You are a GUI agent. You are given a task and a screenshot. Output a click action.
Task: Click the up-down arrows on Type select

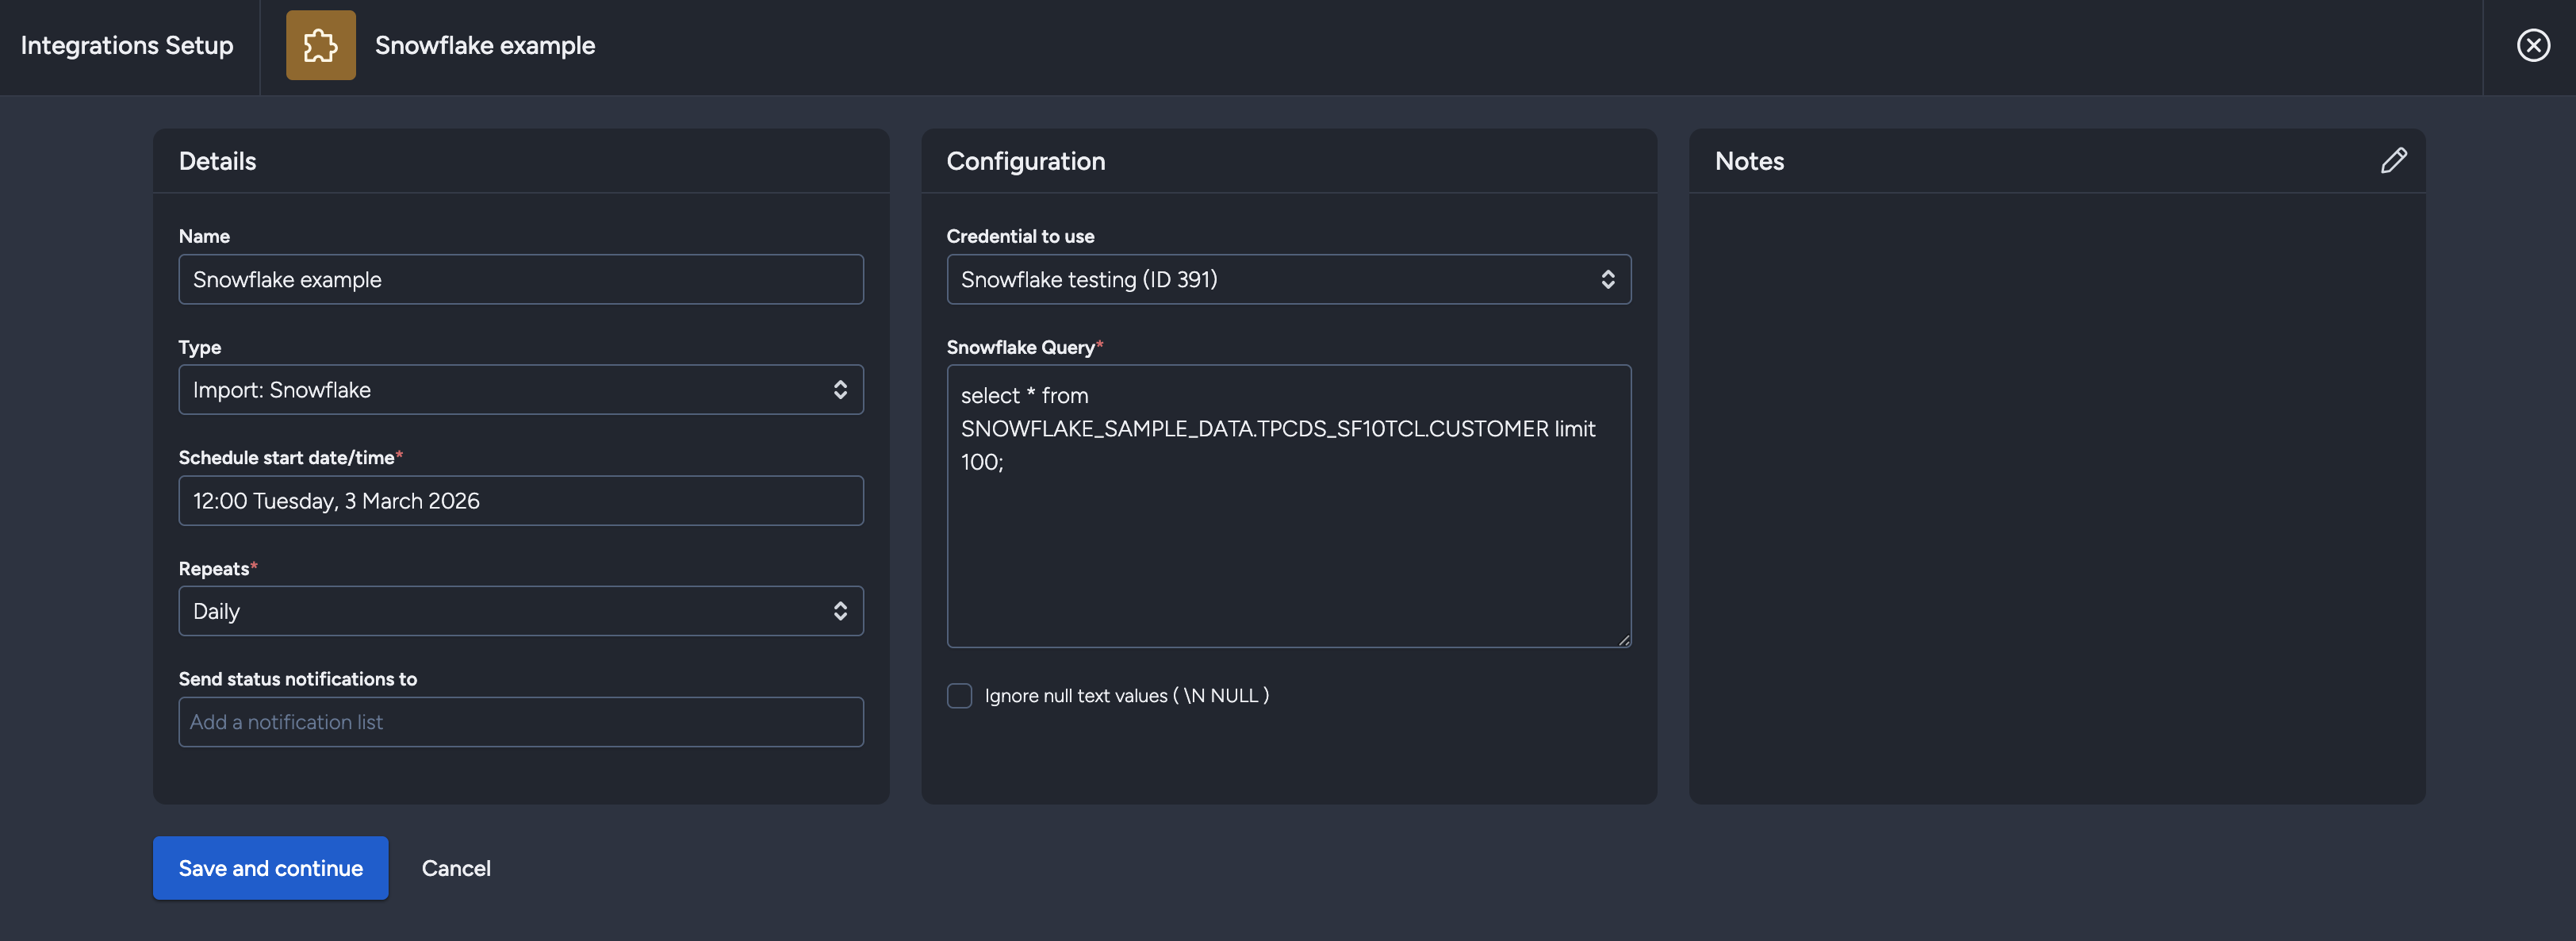[x=840, y=390]
